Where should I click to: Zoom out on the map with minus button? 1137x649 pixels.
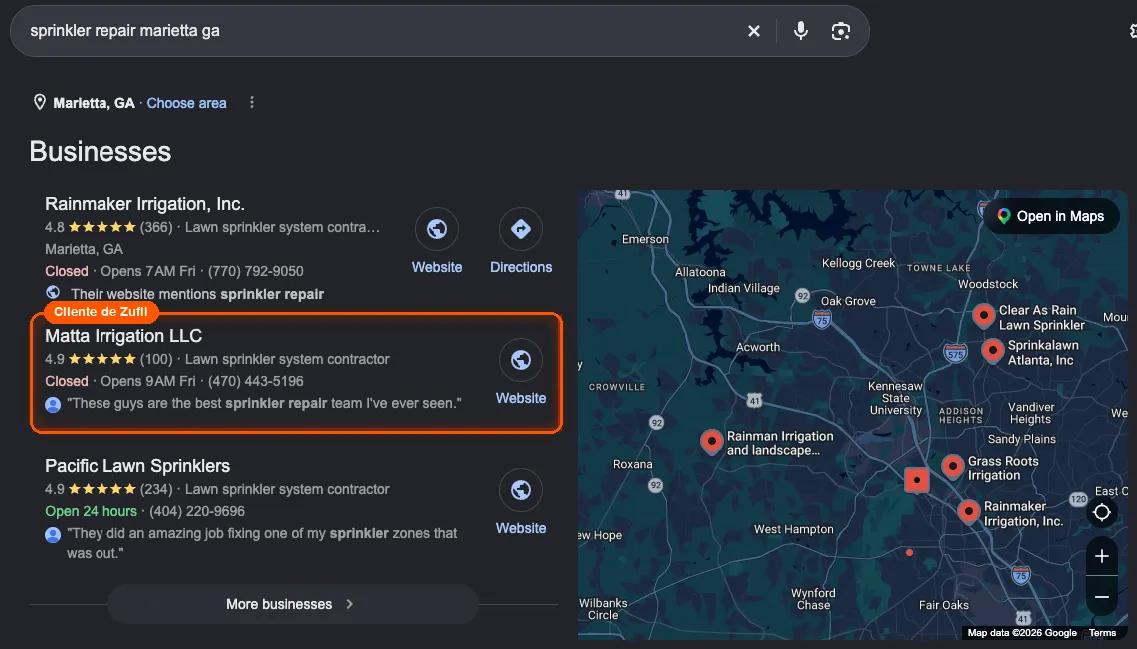coord(1101,597)
